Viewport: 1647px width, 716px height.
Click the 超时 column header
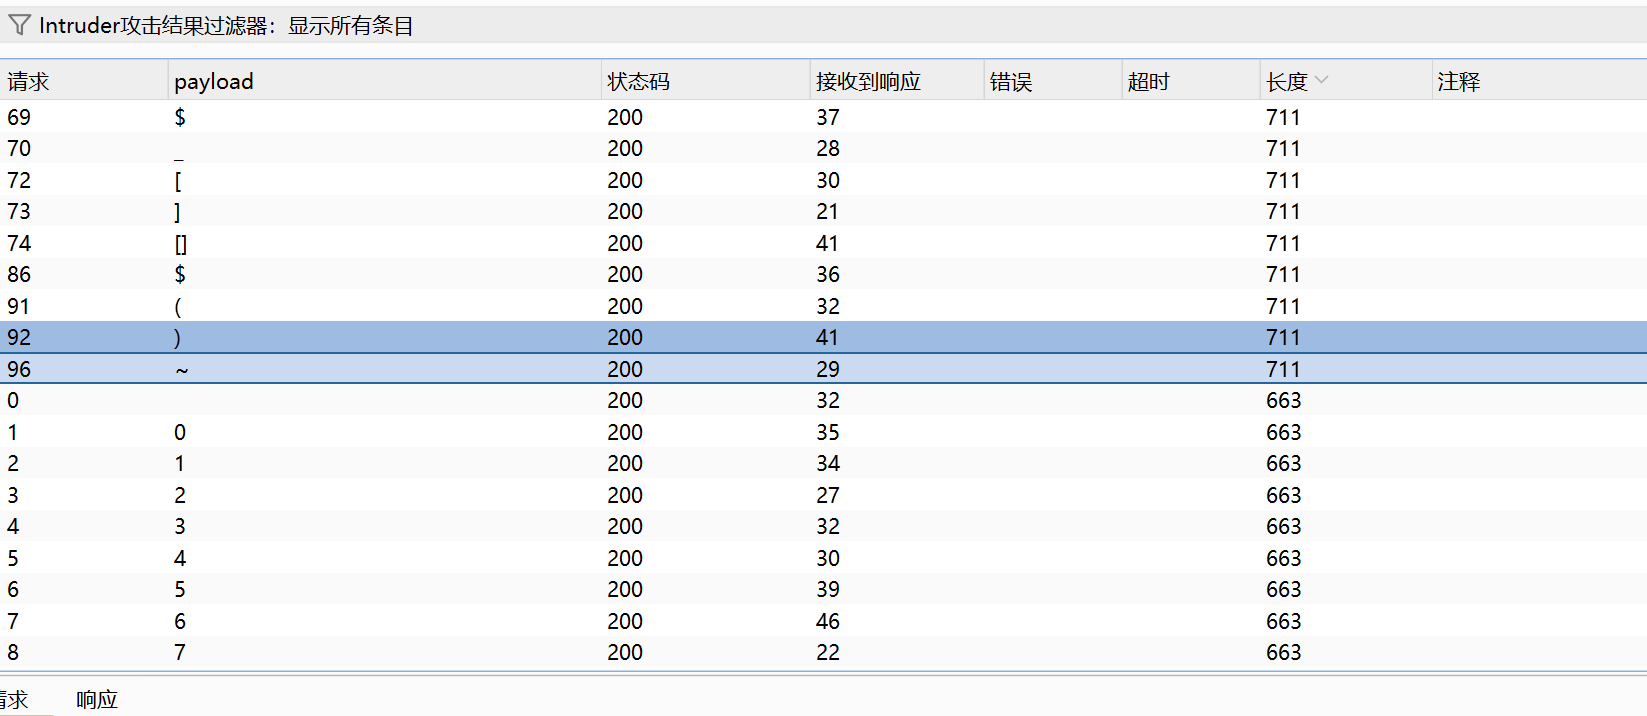[1148, 82]
